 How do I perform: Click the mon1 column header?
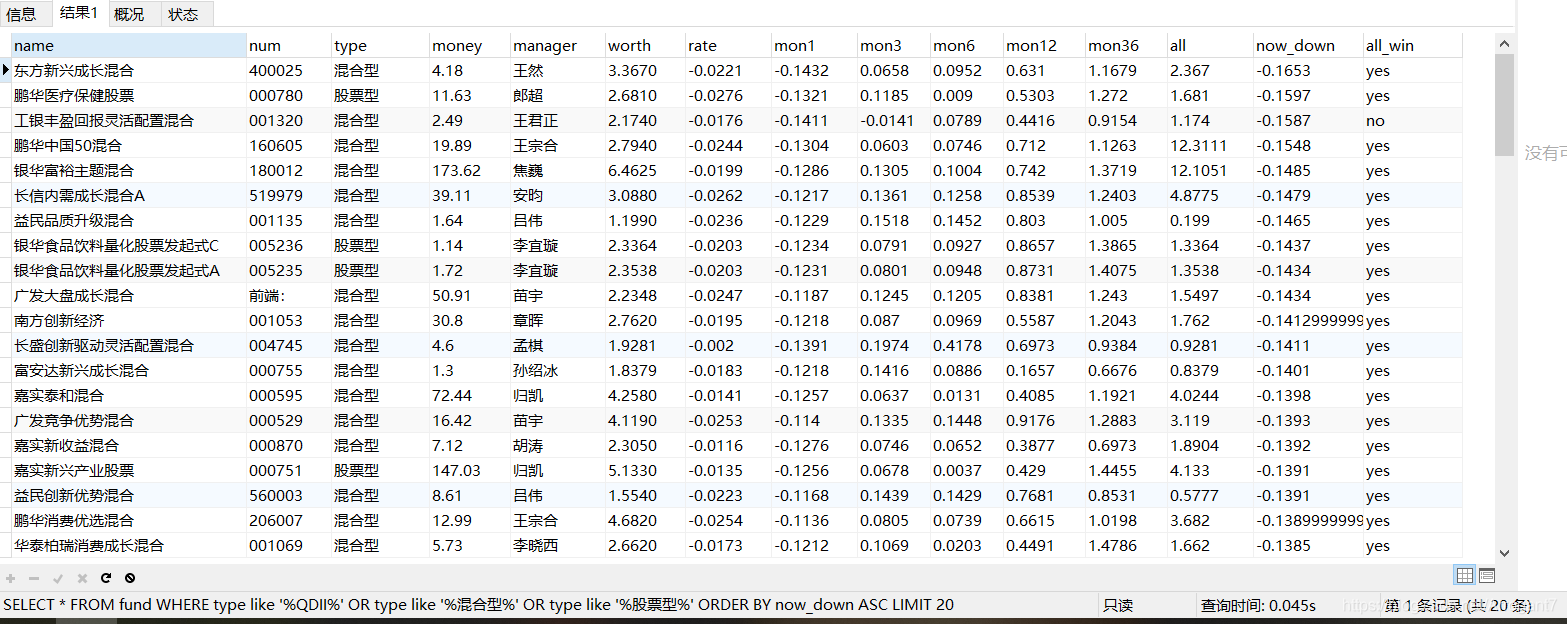(x=814, y=45)
